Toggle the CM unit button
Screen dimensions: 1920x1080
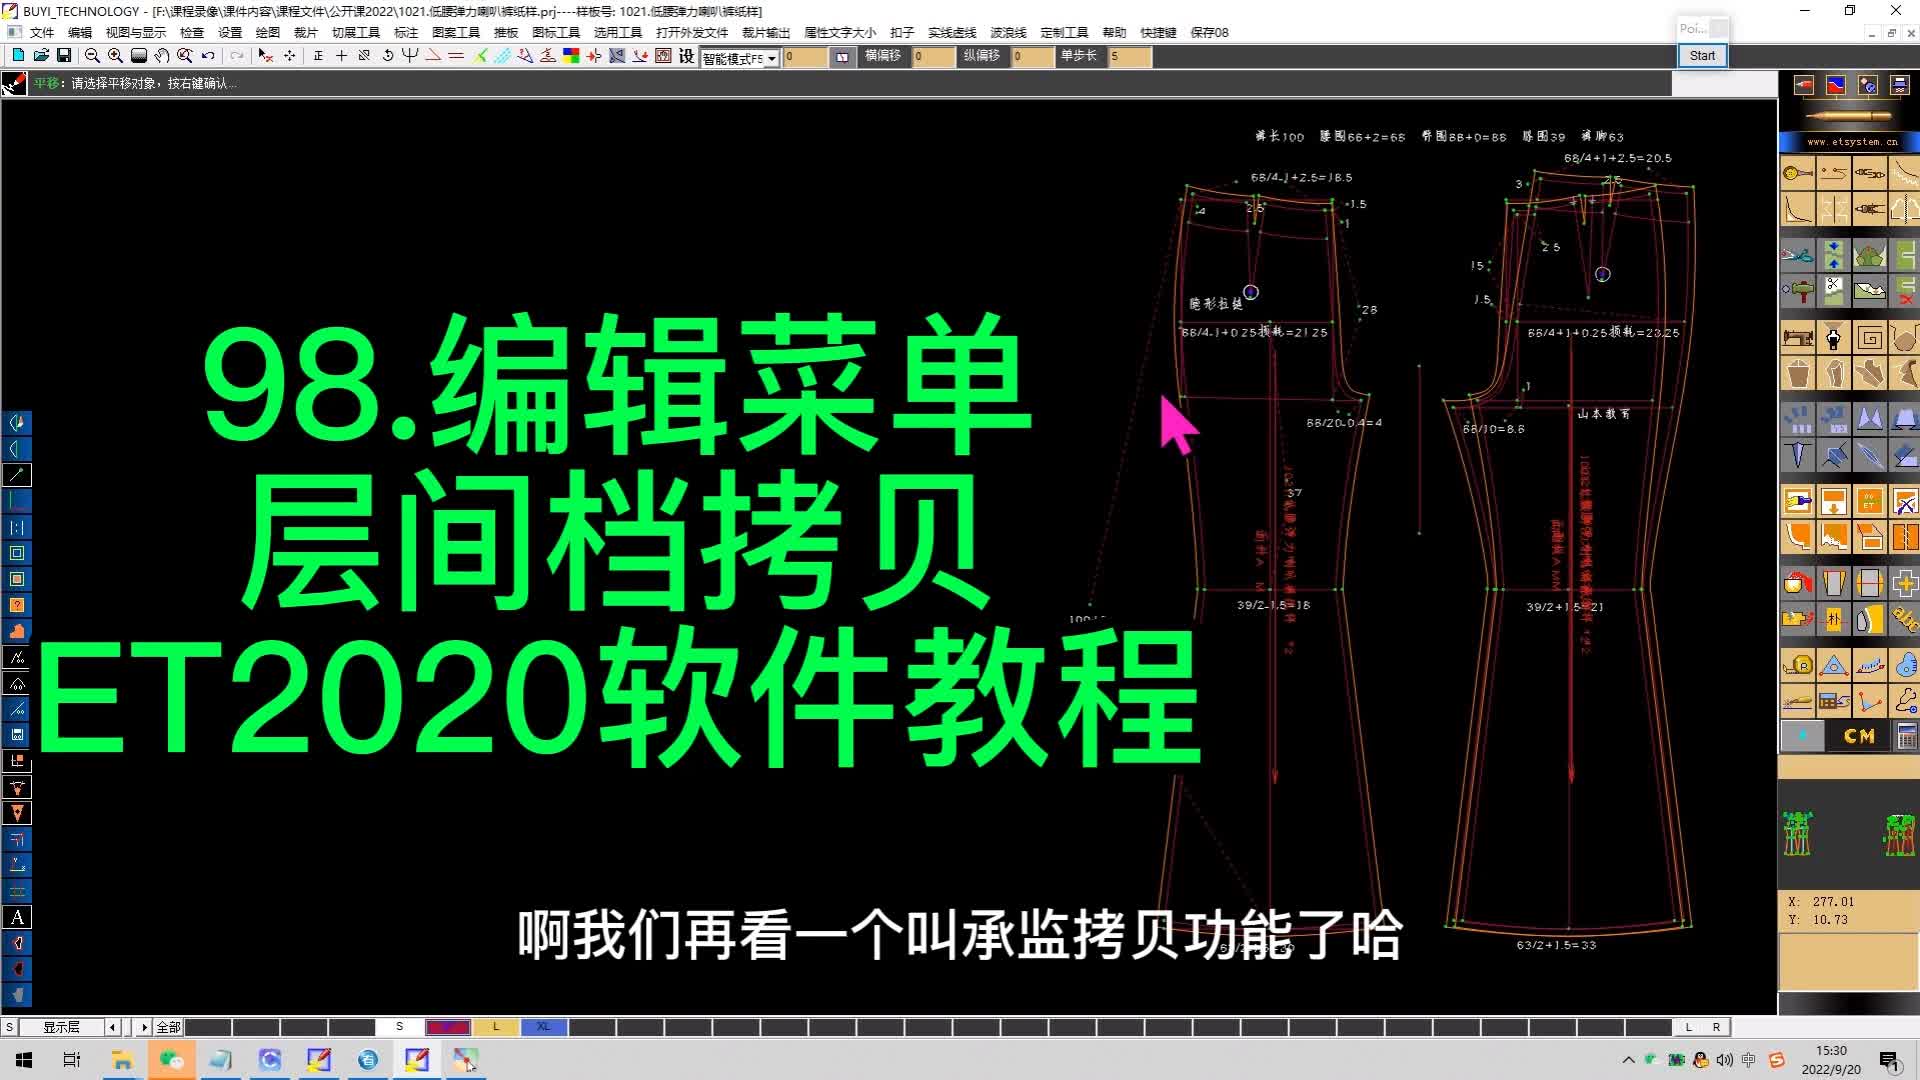pos(1859,736)
